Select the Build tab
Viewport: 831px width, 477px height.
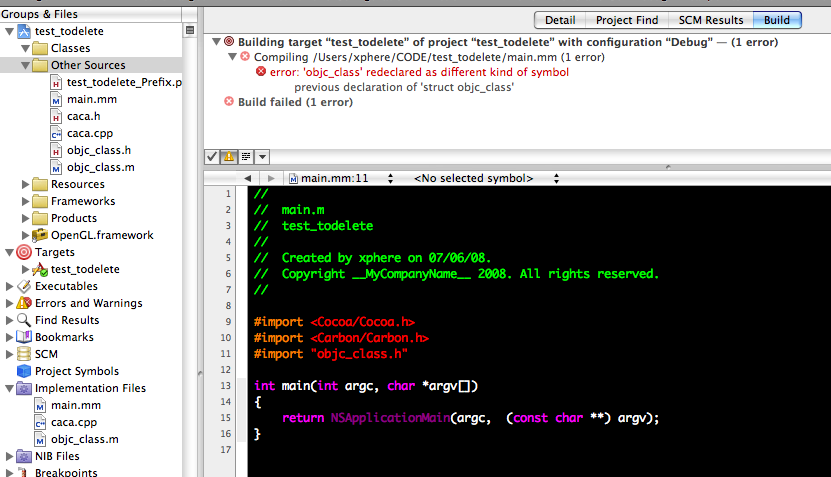(x=777, y=20)
